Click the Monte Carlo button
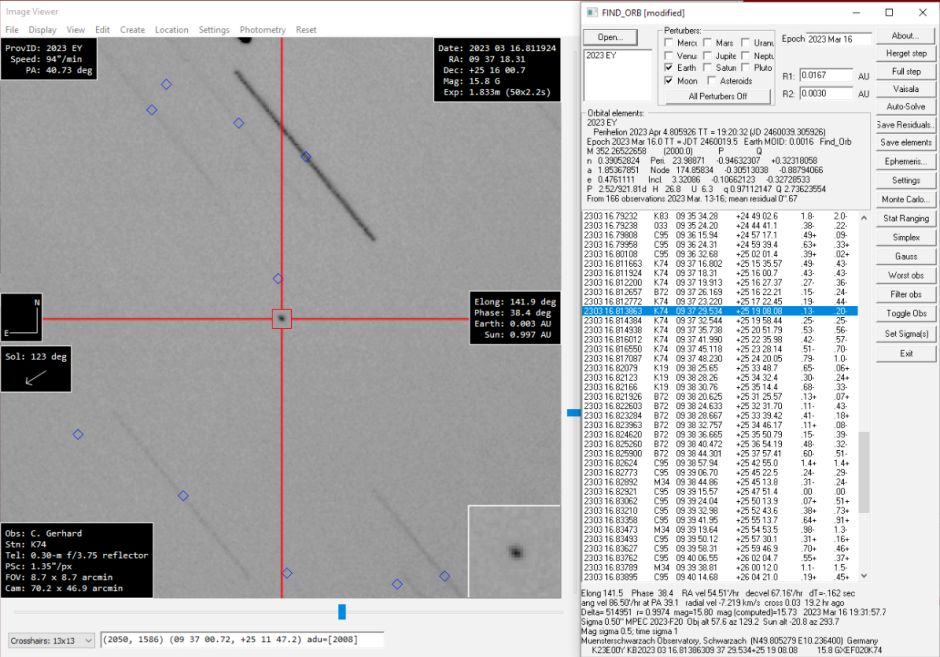Screen dimensions: 940x657 coord(906,200)
